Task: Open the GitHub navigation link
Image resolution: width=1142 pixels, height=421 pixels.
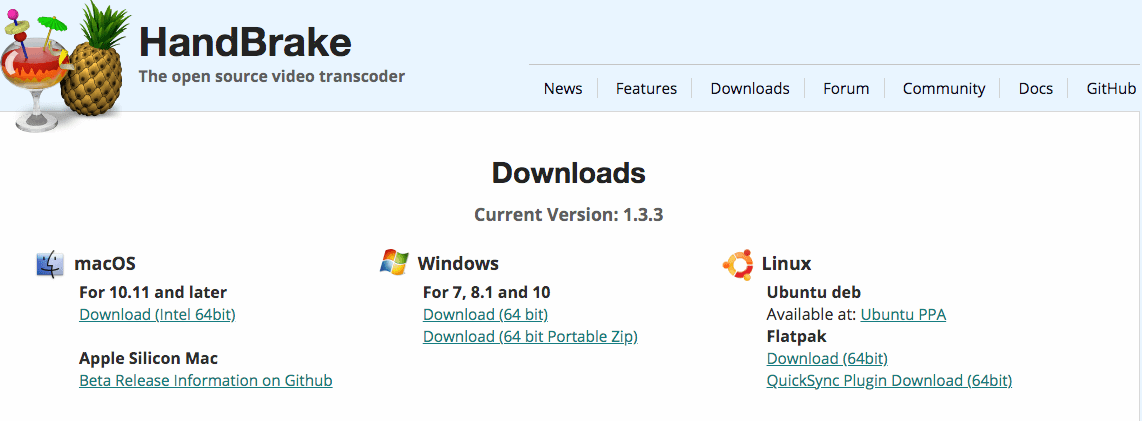Action: (1111, 89)
